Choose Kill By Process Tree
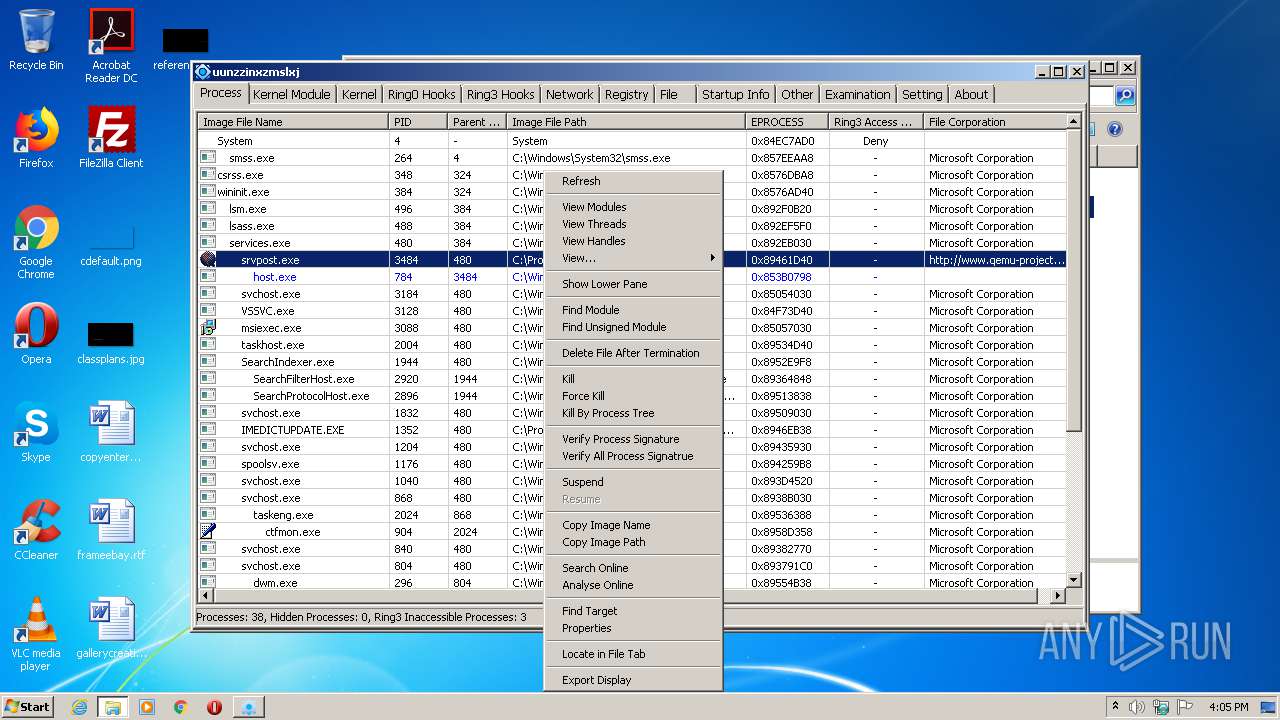The image size is (1280, 720). (633, 413)
